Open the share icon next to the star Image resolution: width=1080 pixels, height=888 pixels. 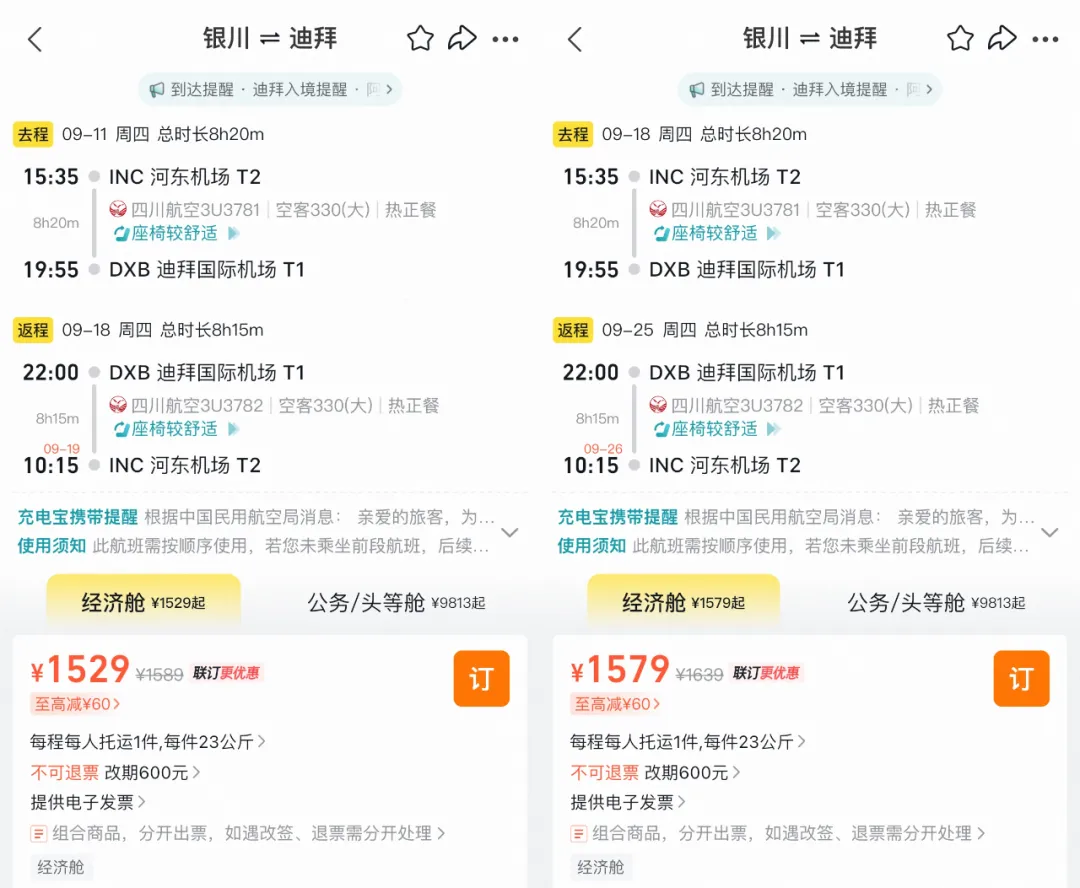[x=463, y=38]
